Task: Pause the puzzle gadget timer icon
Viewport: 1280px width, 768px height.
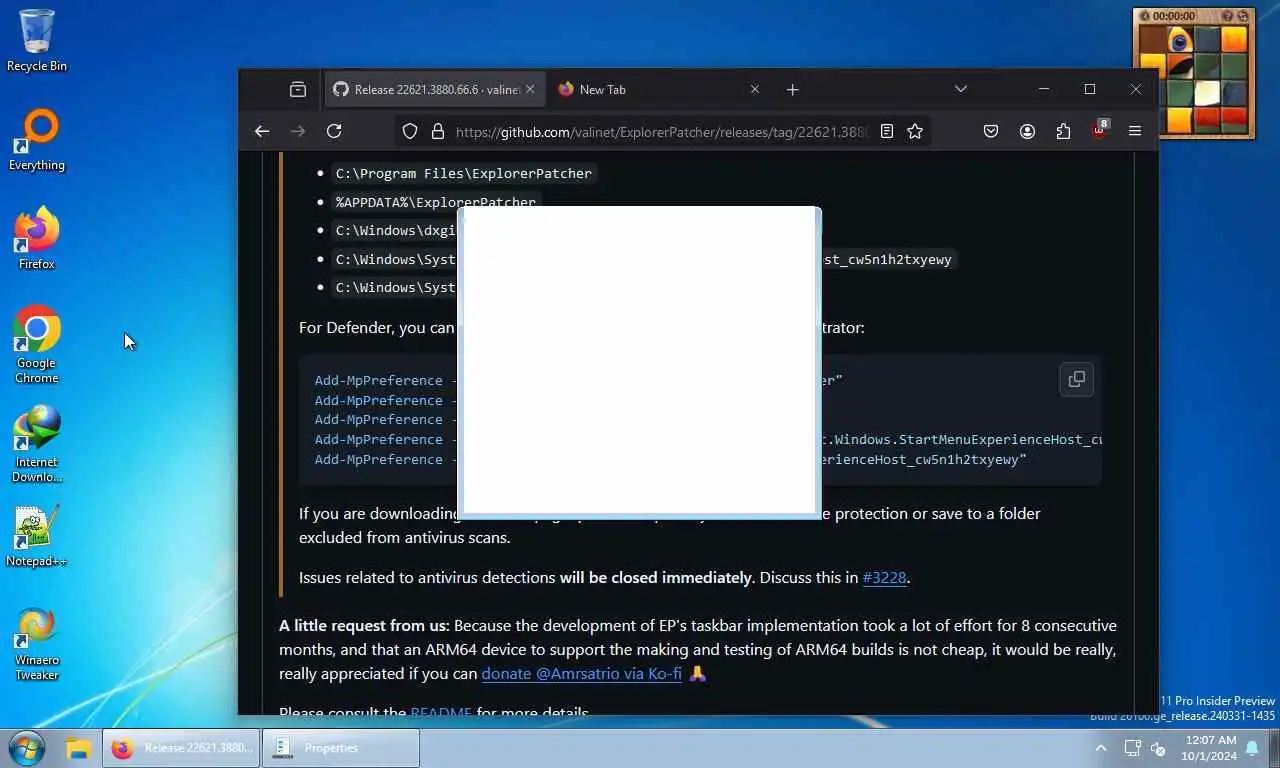Action: (x=1145, y=16)
